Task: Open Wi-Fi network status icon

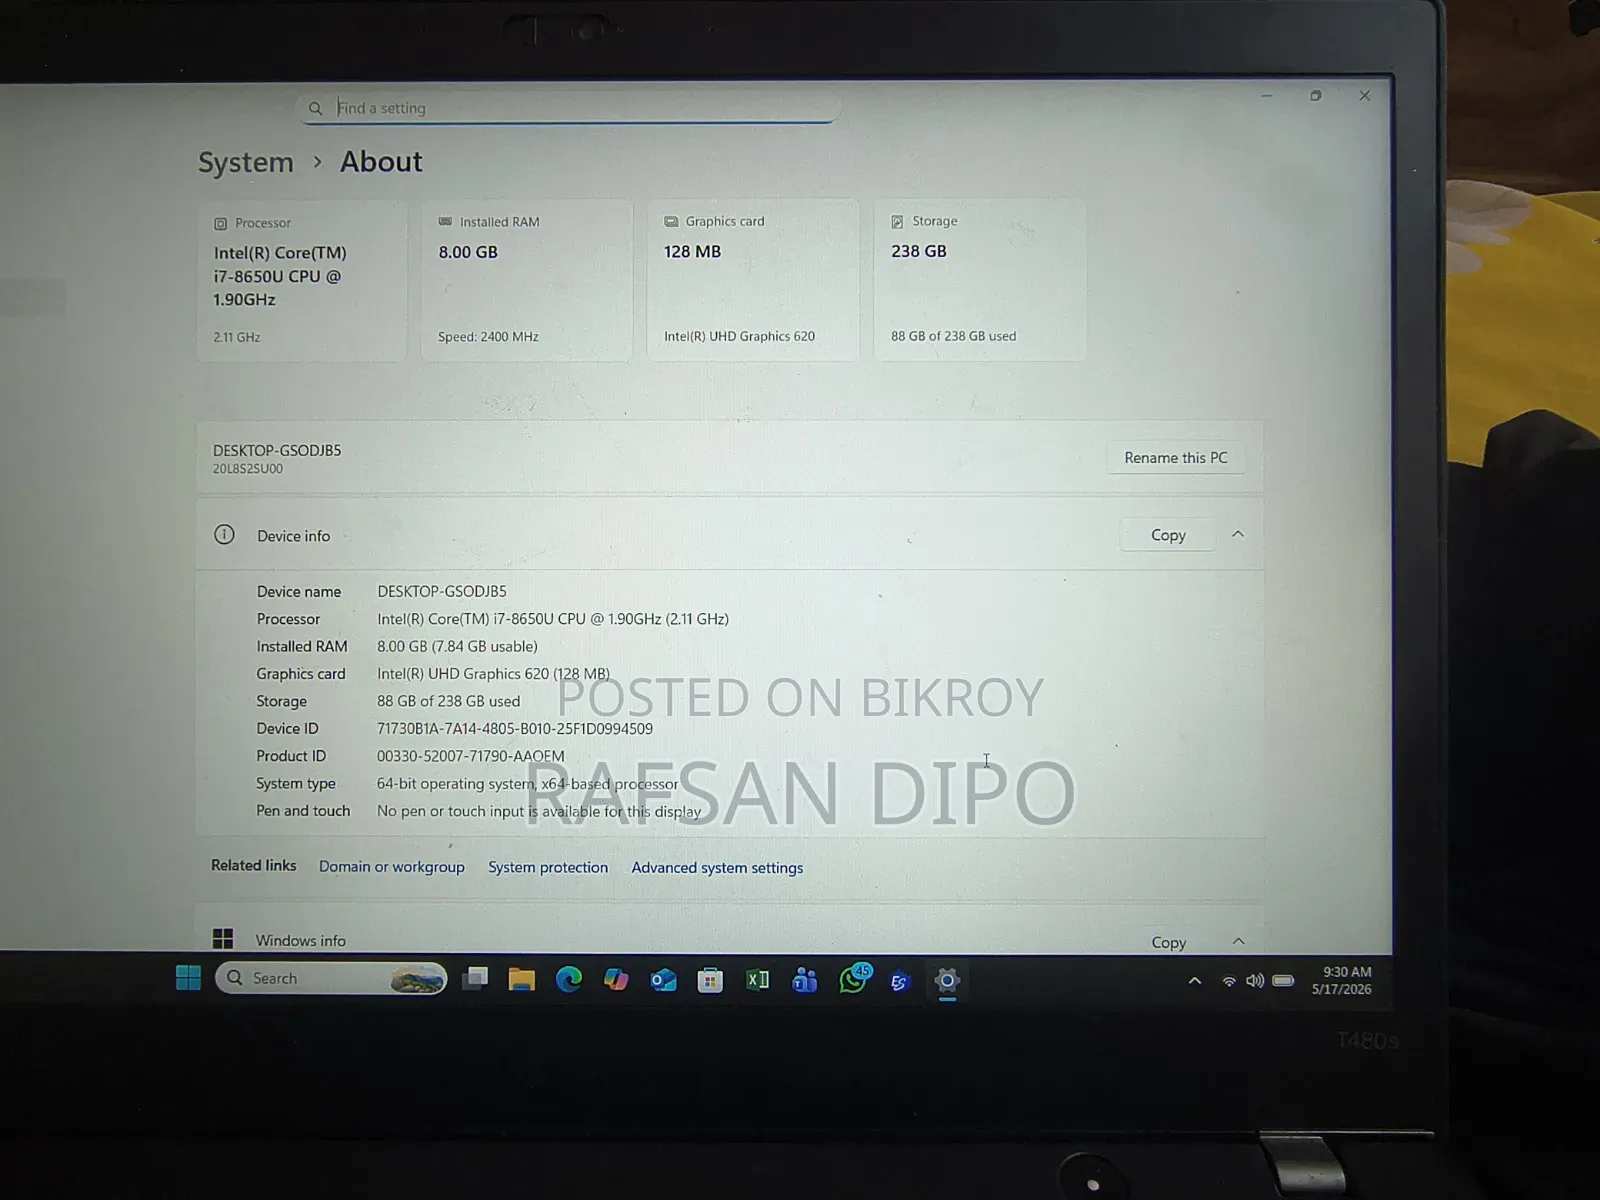Action: point(1229,981)
